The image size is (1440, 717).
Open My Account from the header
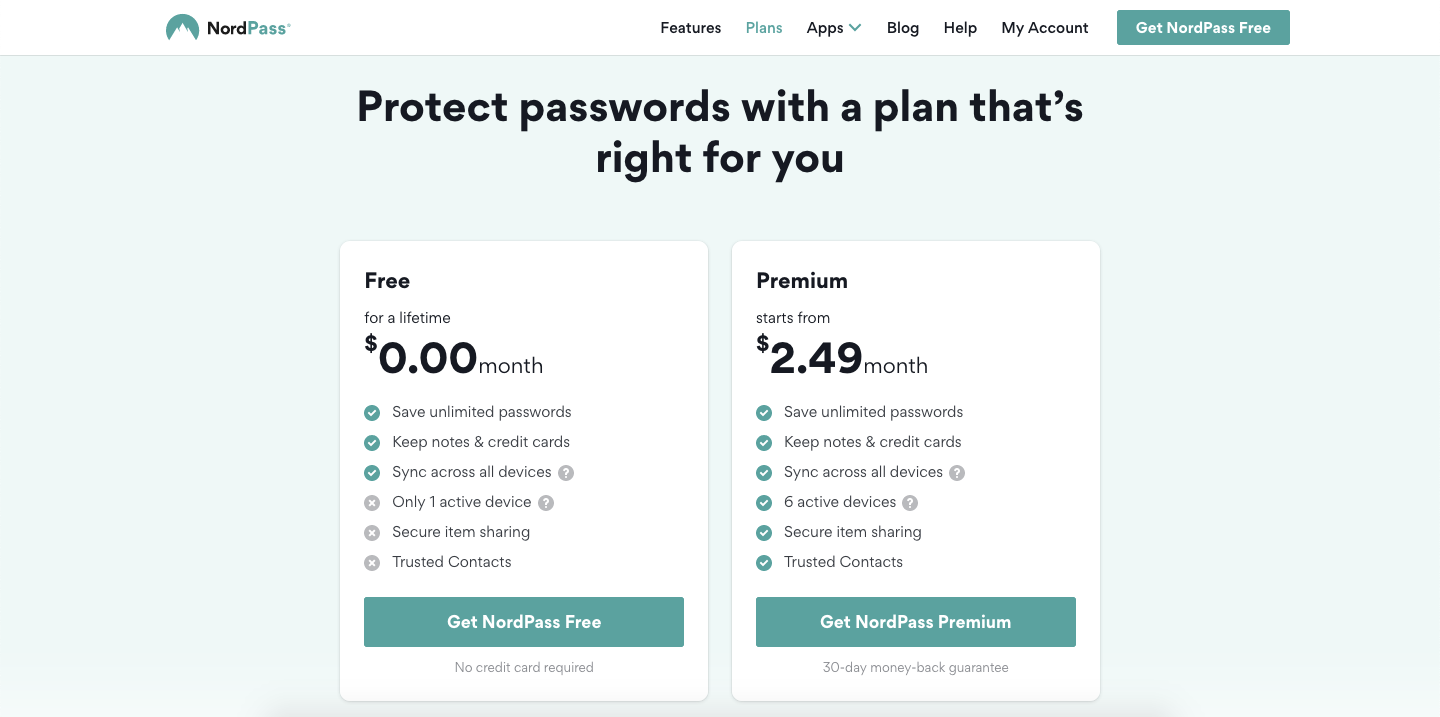pyautogui.click(x=1045, y=28)
